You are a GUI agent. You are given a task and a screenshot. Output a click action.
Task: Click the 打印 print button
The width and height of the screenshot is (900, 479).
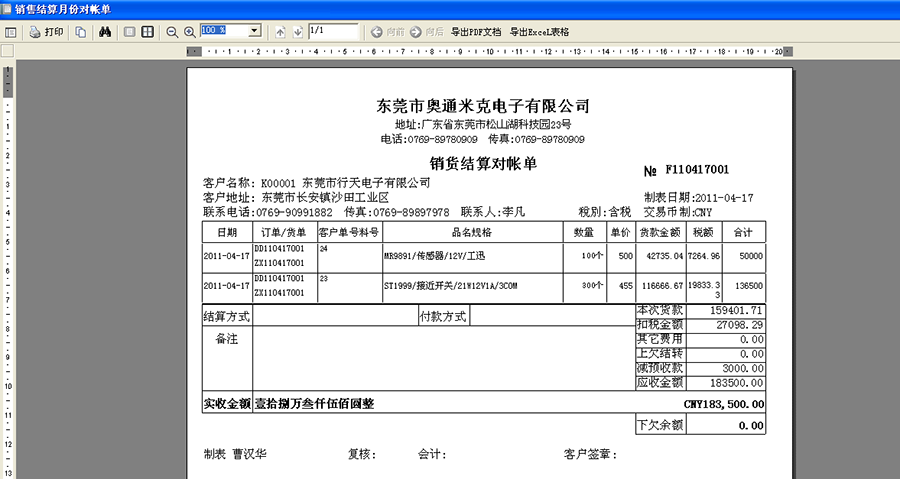[46, 32]
